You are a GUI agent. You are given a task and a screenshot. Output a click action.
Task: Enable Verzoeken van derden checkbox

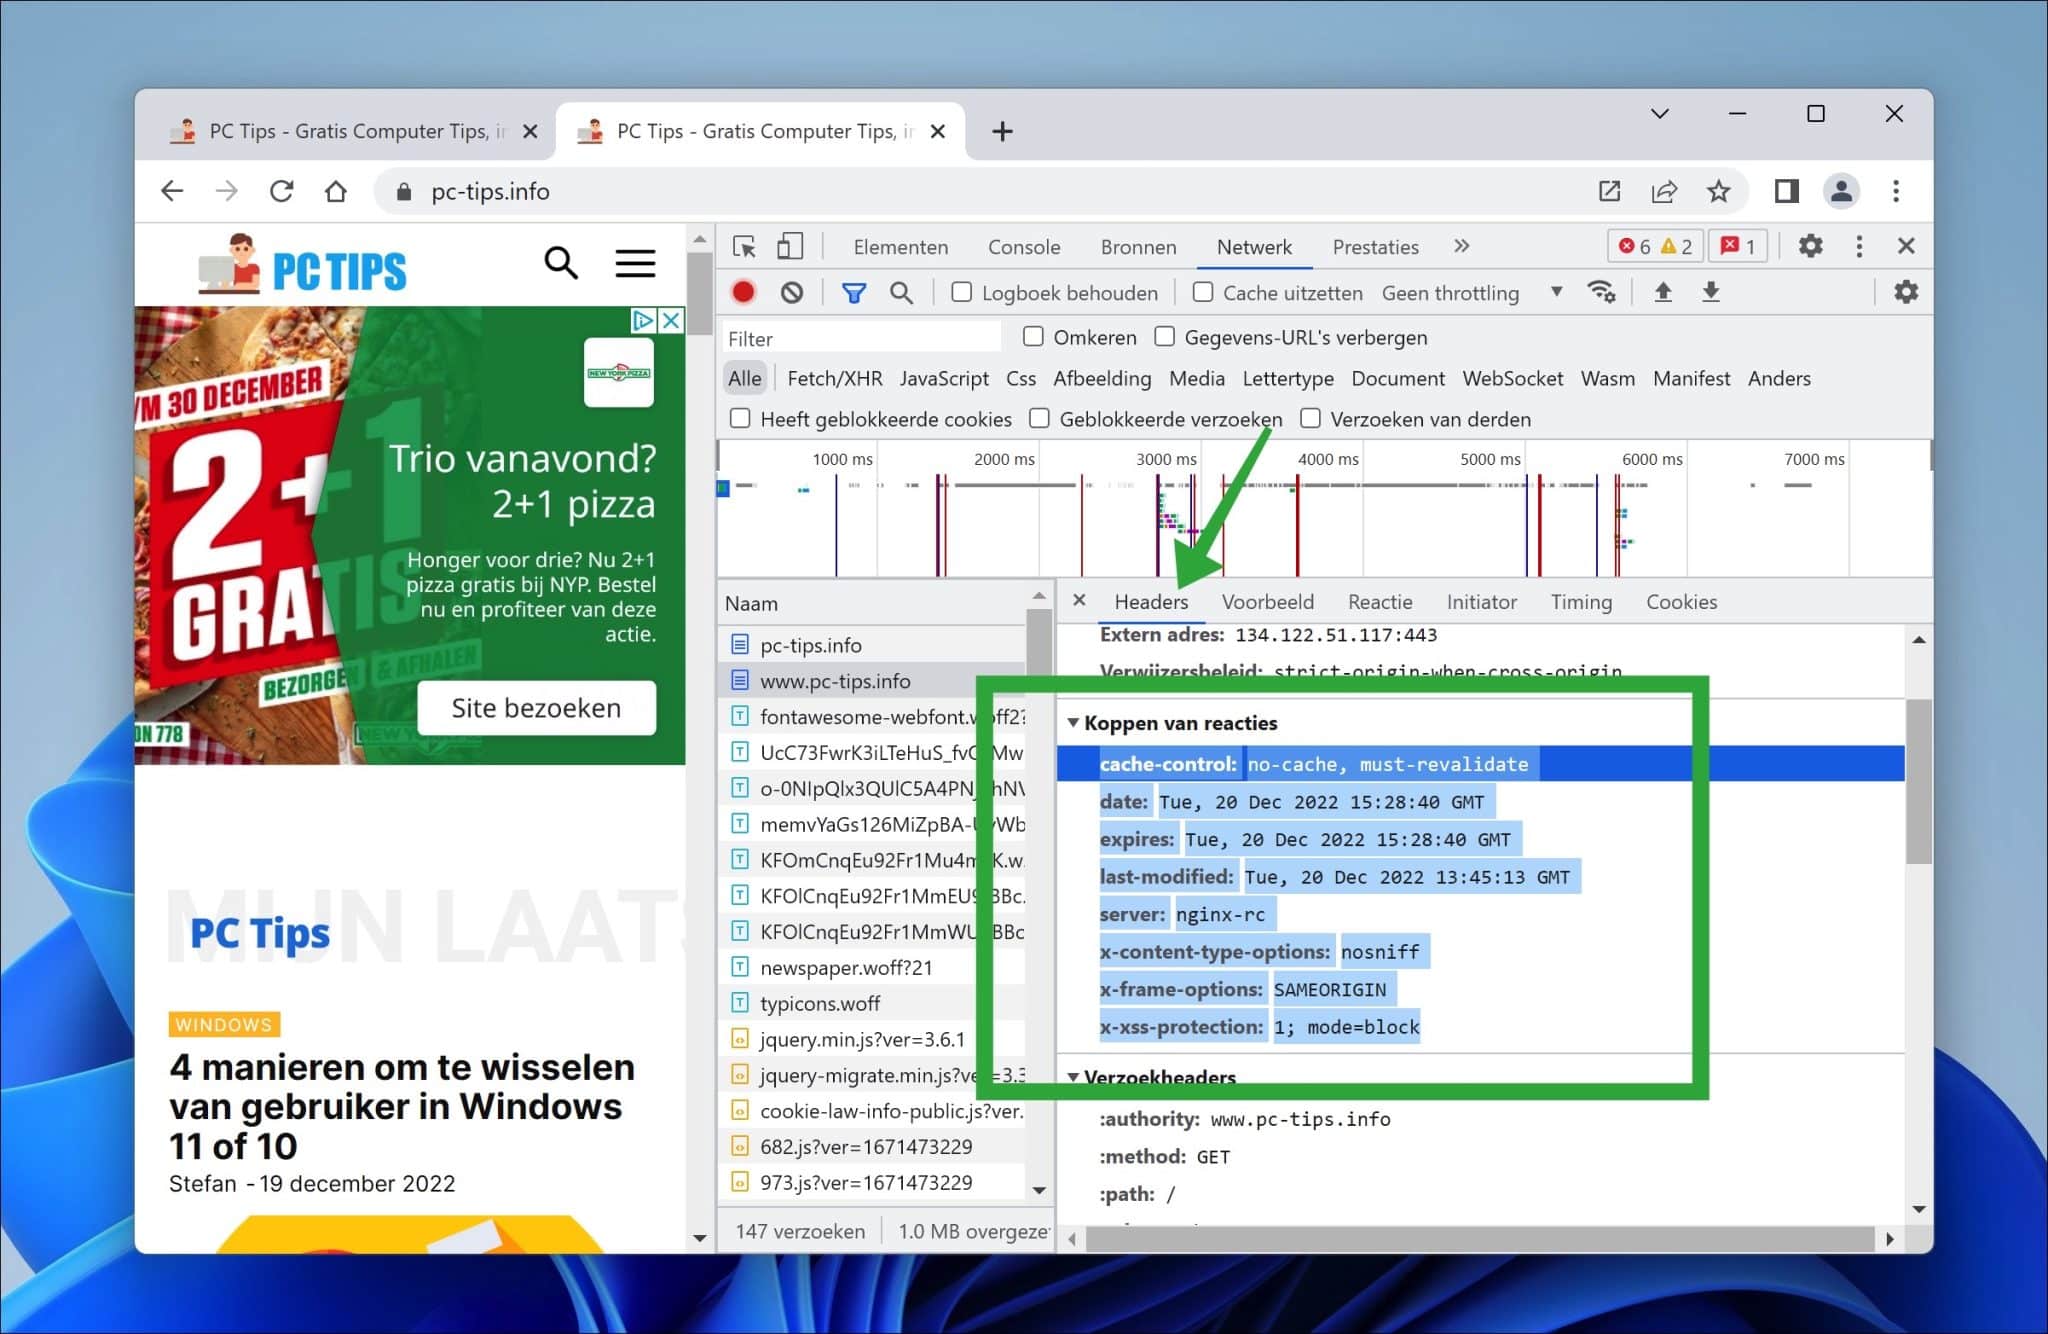(x=1310, y=419)
